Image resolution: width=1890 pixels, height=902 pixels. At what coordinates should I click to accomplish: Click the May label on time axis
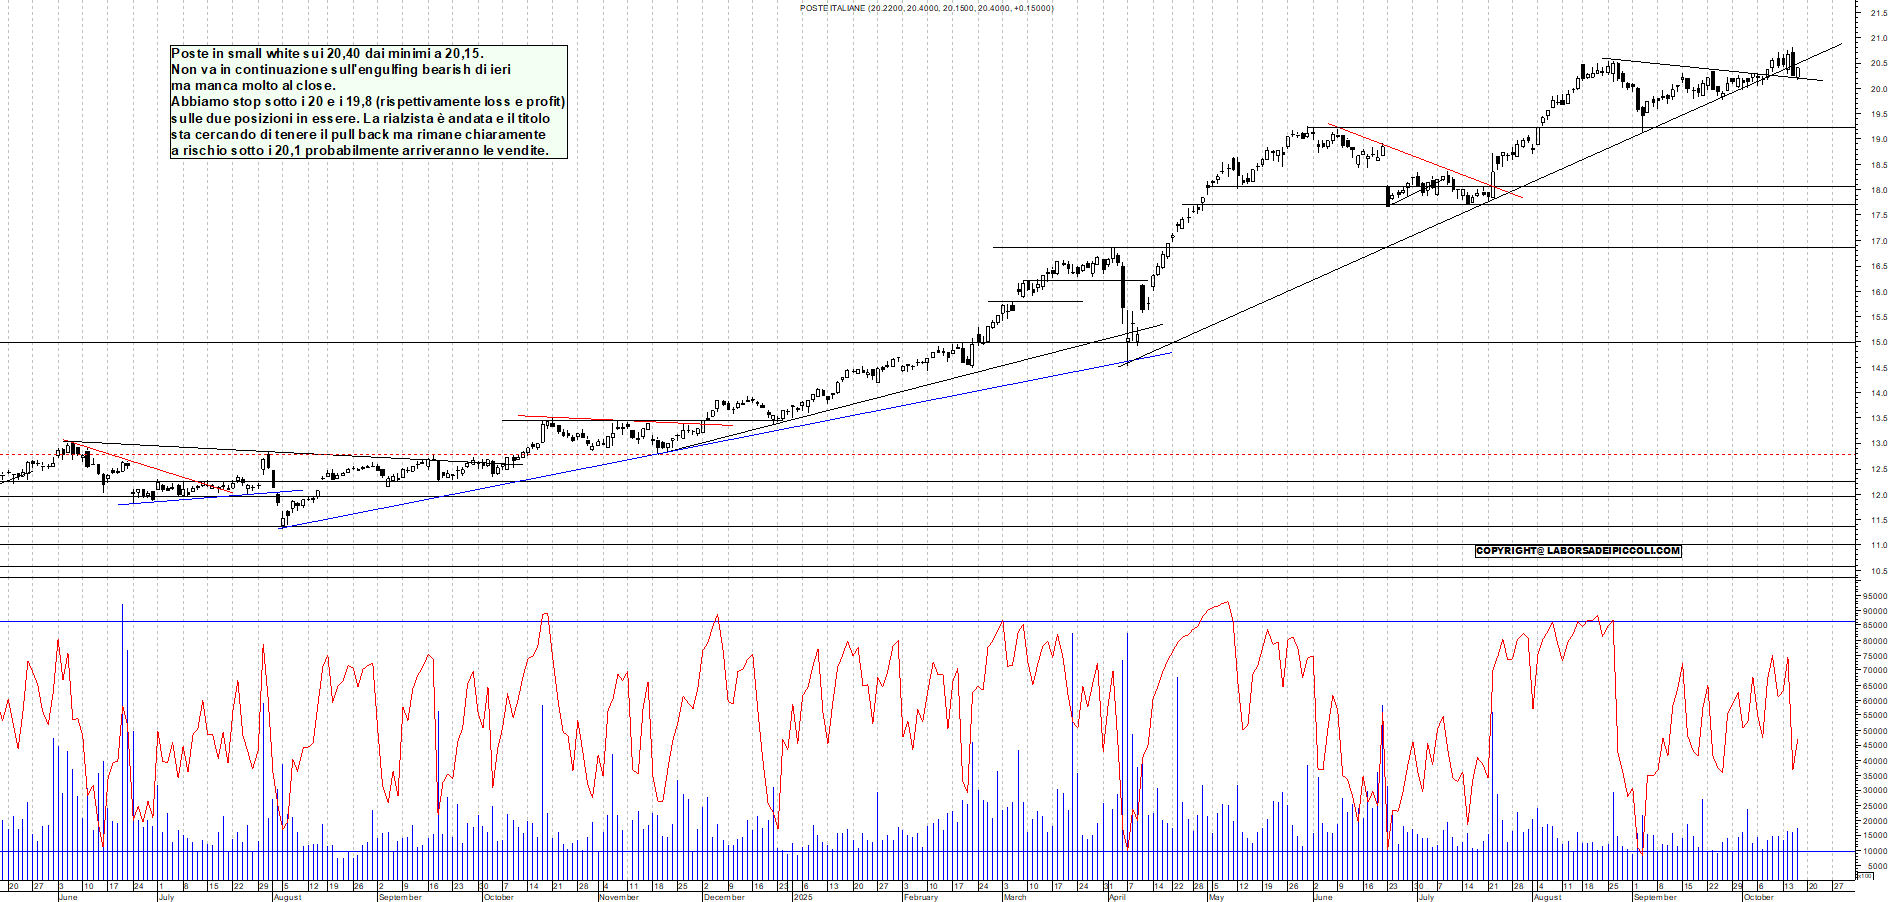1215,897
